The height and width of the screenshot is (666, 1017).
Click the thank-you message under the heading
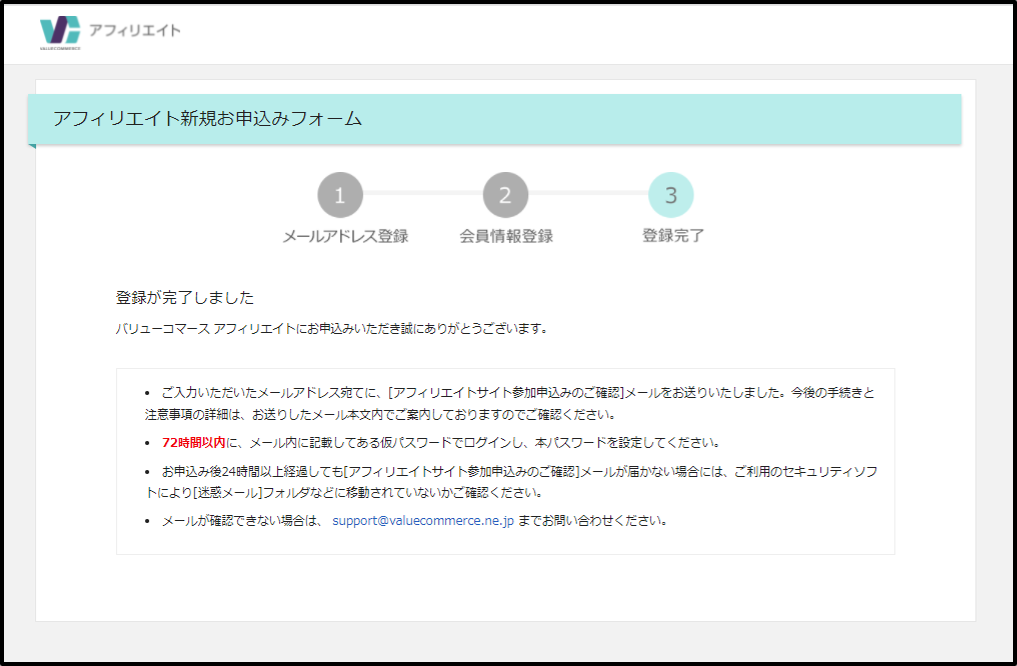(x=331, y=328)
